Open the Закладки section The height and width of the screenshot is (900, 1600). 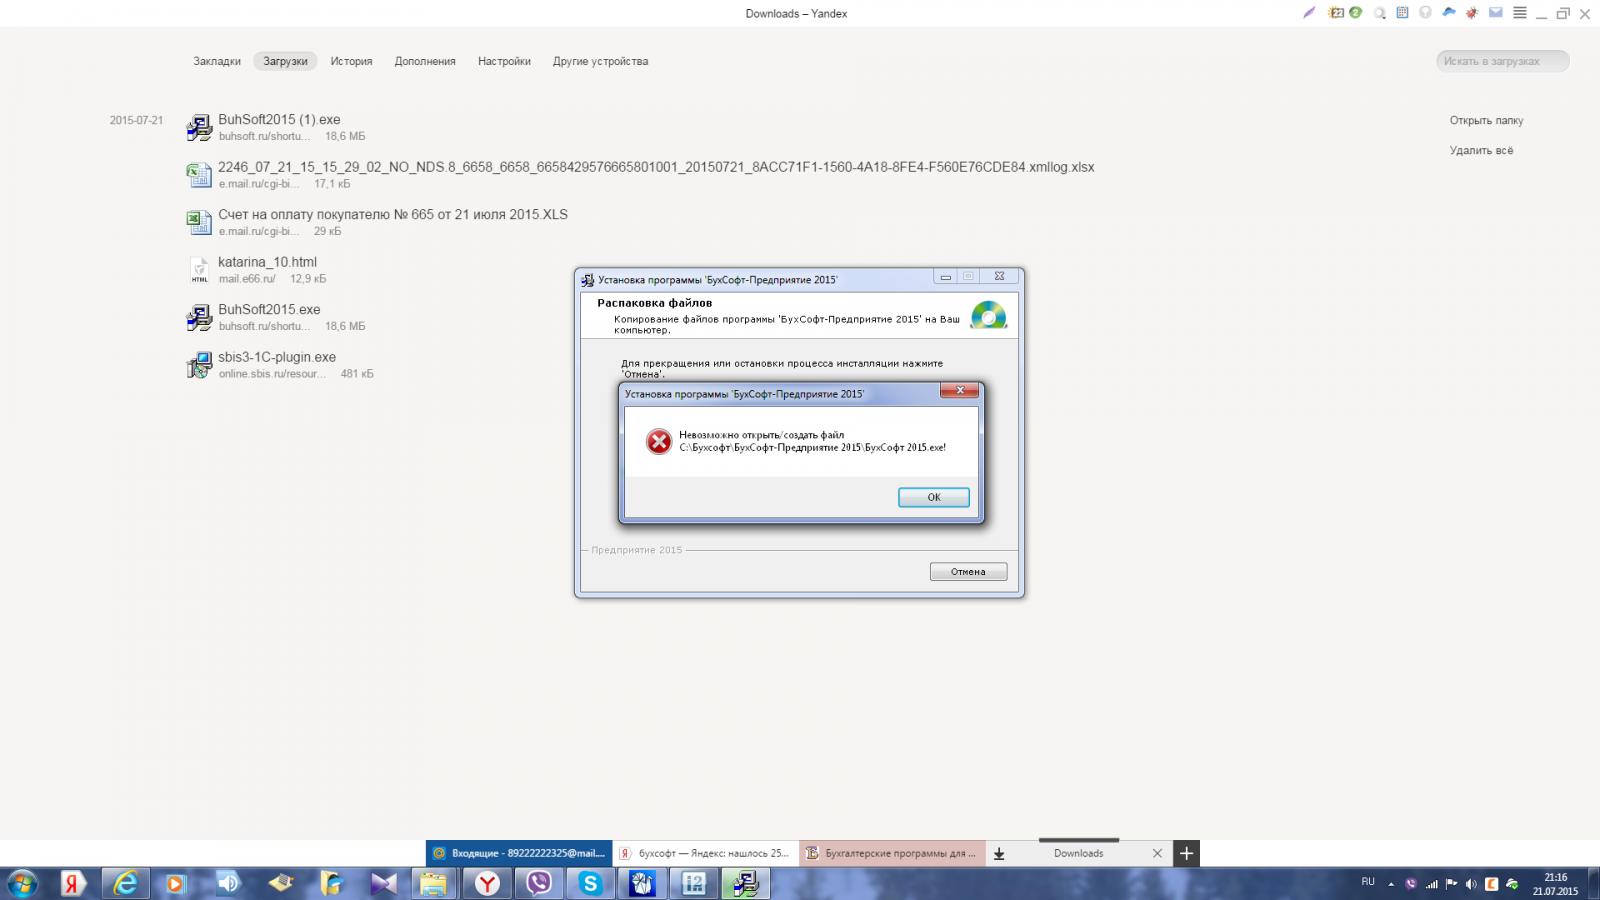click(x=217, y=61)
